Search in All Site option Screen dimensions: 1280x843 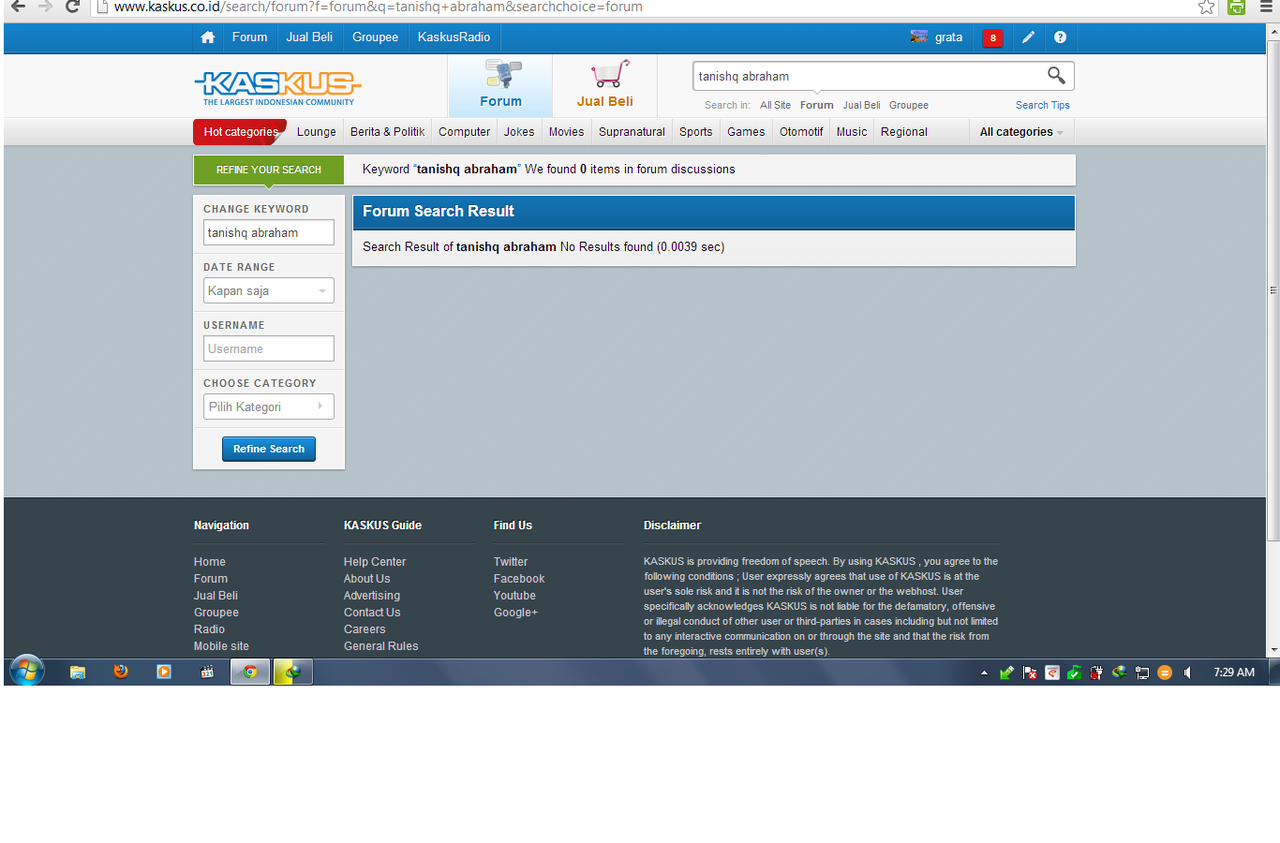[x=775, y=105]
